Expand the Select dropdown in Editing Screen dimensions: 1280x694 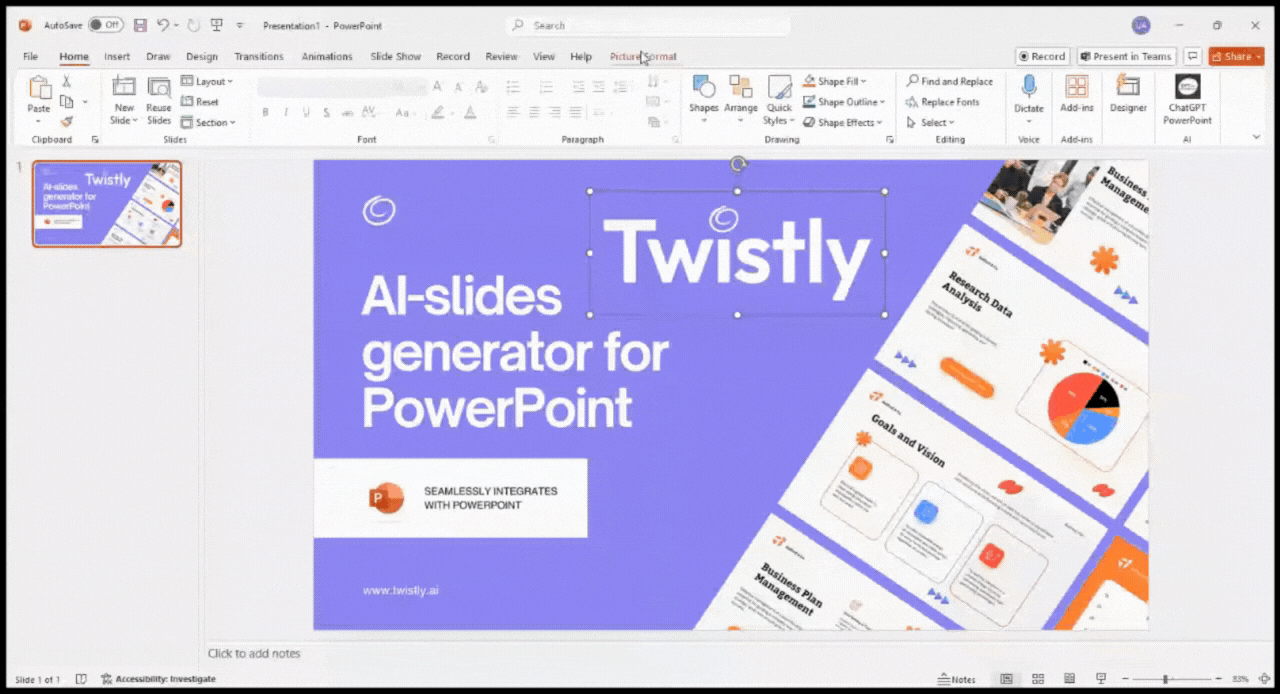[931, 122]
